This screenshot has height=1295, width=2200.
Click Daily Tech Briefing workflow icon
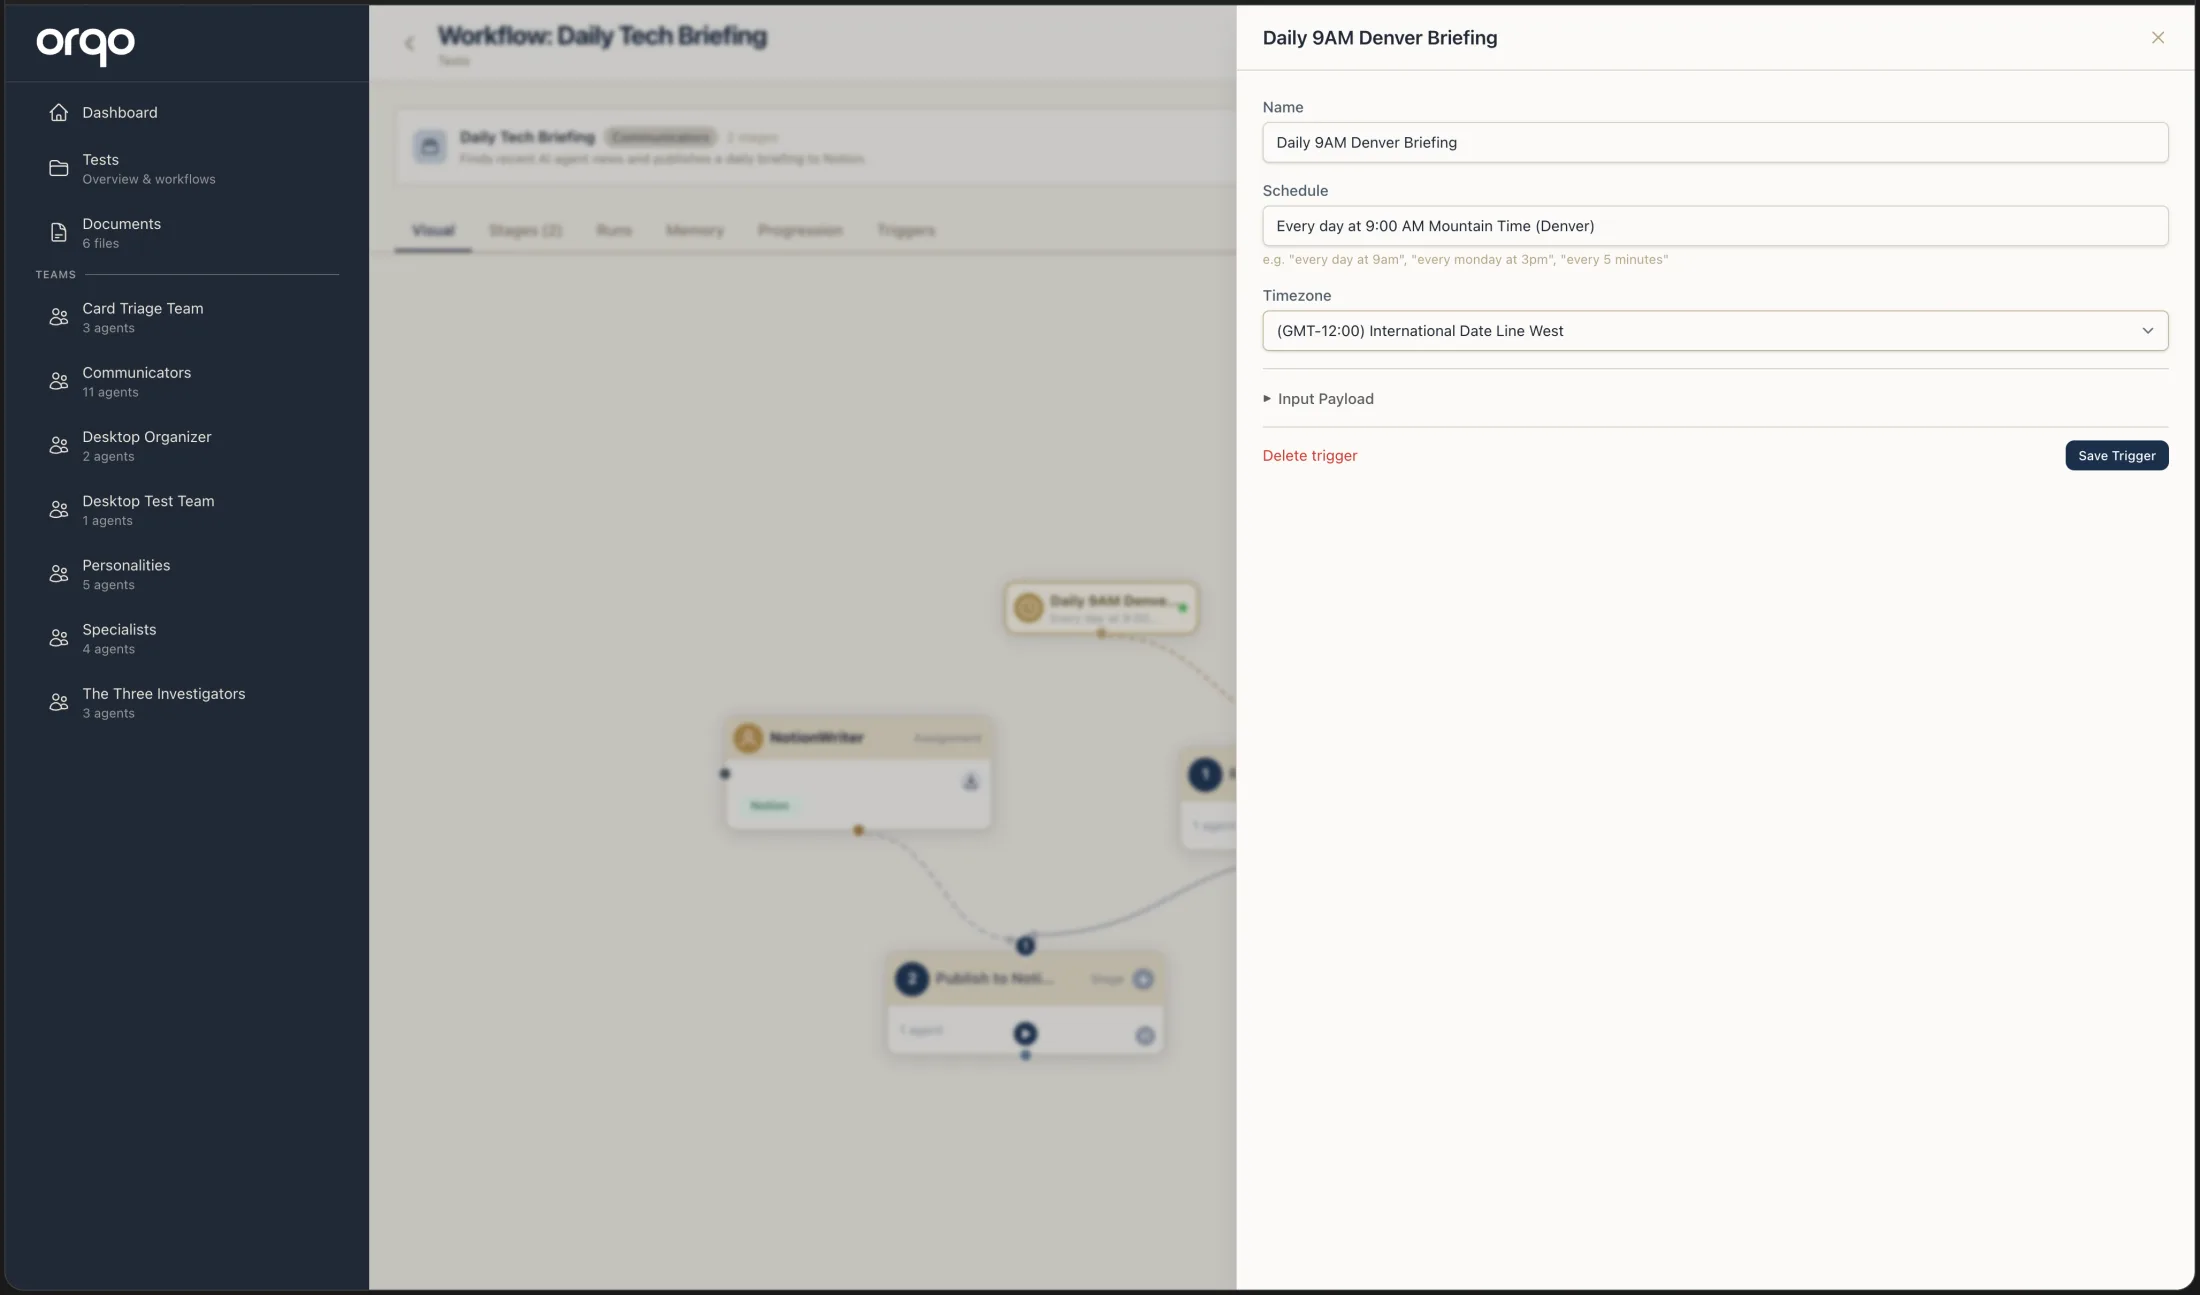click(x=430, y=147)
